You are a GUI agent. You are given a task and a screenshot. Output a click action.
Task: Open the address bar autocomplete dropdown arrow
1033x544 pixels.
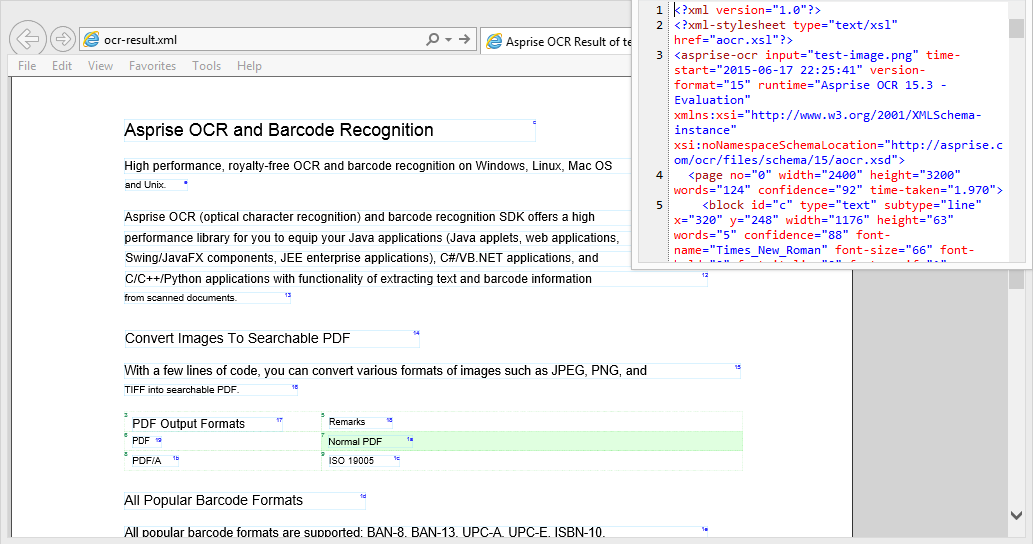[449, 40]
